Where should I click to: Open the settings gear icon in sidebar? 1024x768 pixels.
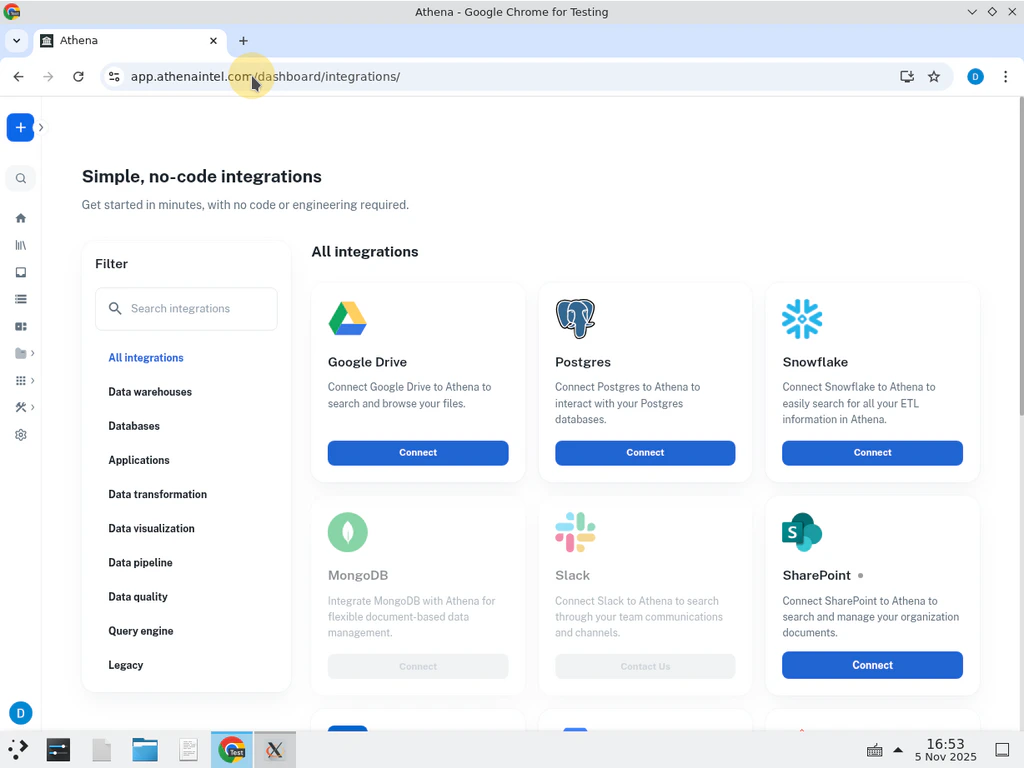click(21, 435)
